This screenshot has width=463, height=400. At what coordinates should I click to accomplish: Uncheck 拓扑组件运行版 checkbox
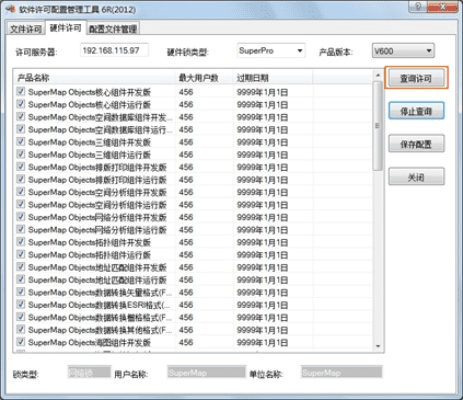click(21, 254)
